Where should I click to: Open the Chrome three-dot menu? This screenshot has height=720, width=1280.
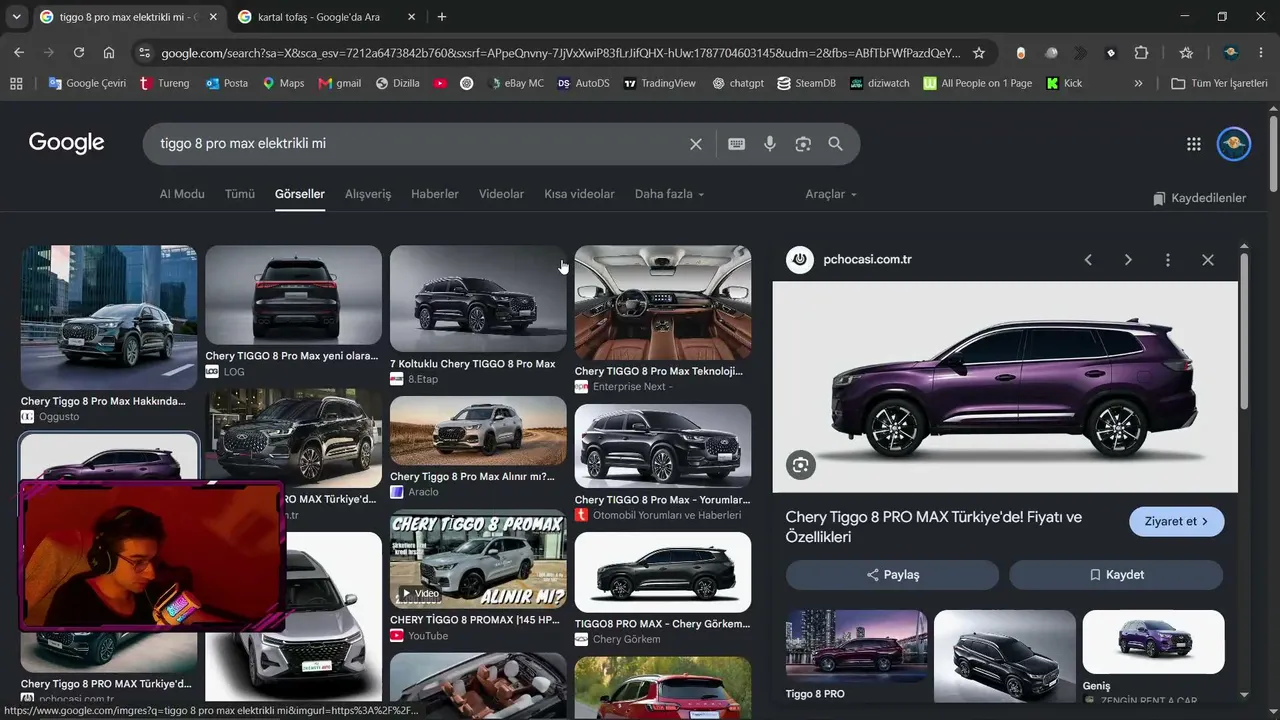(1261, 53)
